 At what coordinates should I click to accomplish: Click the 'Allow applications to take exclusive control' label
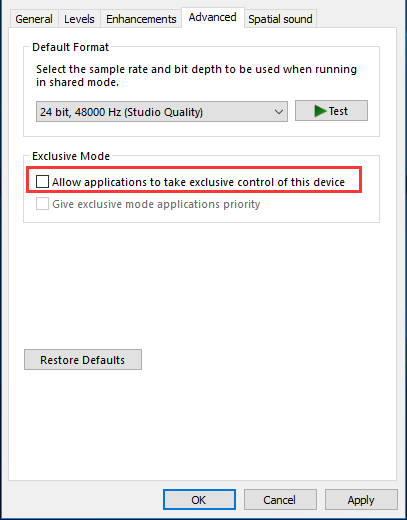(198, 182)
